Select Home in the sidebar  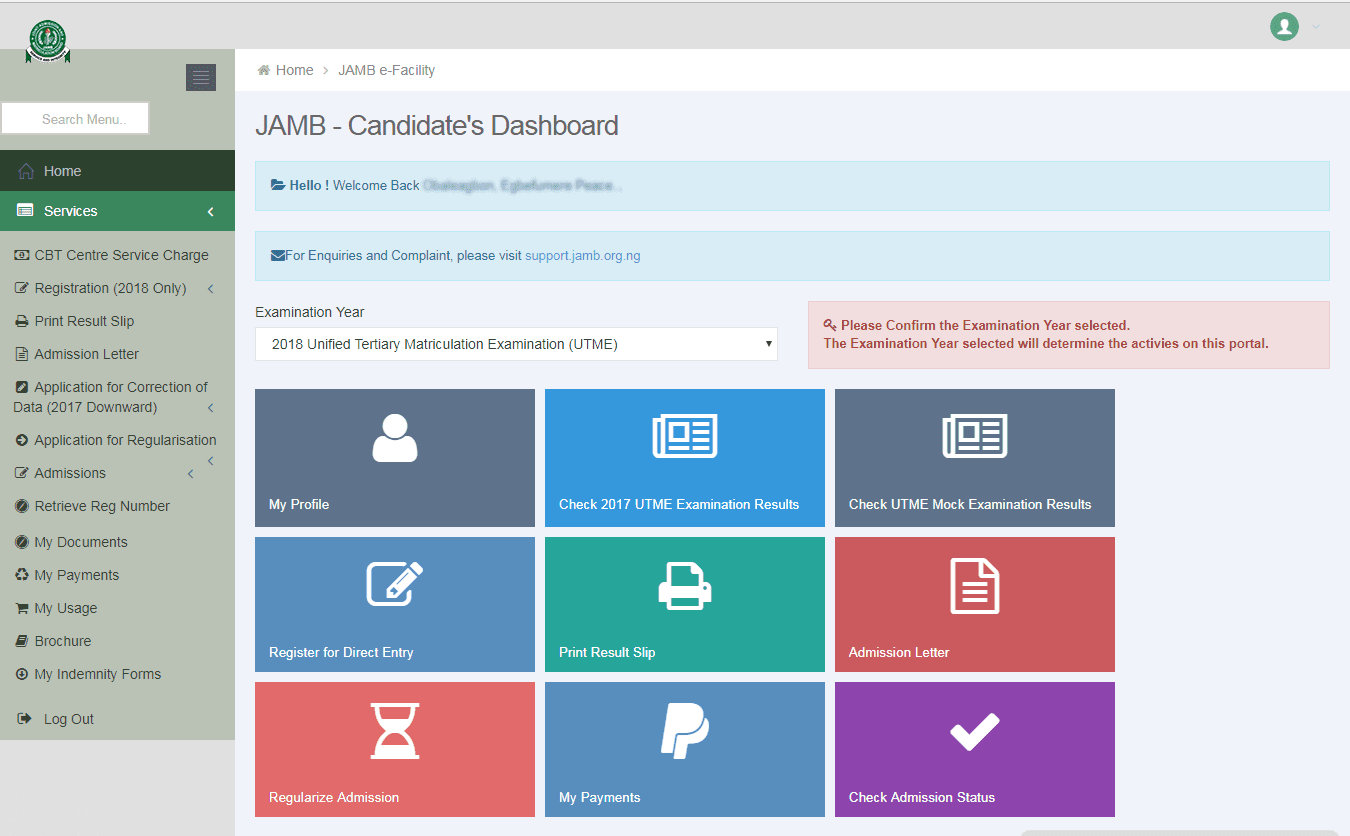click(x=60, y=170)
